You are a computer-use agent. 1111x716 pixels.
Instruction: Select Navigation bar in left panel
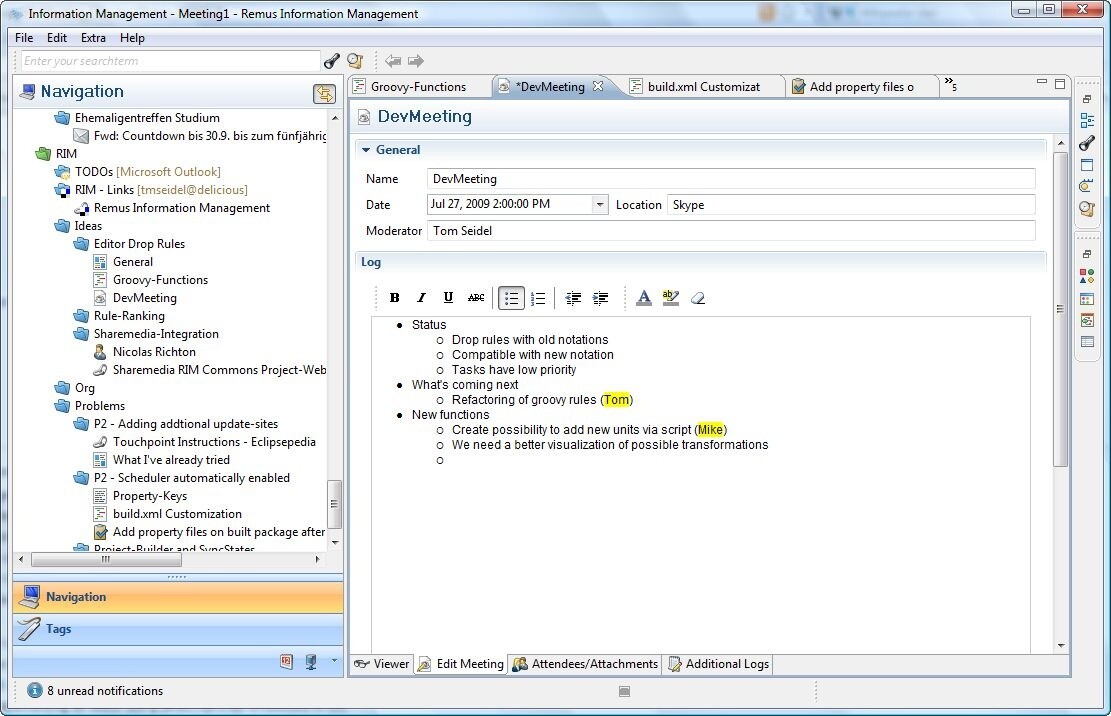coord(178,597)
